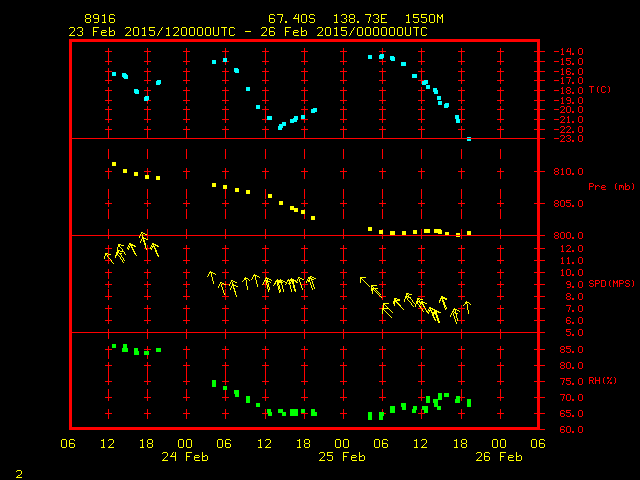Click the "11.0" wind speed tick label

[572, 260]
